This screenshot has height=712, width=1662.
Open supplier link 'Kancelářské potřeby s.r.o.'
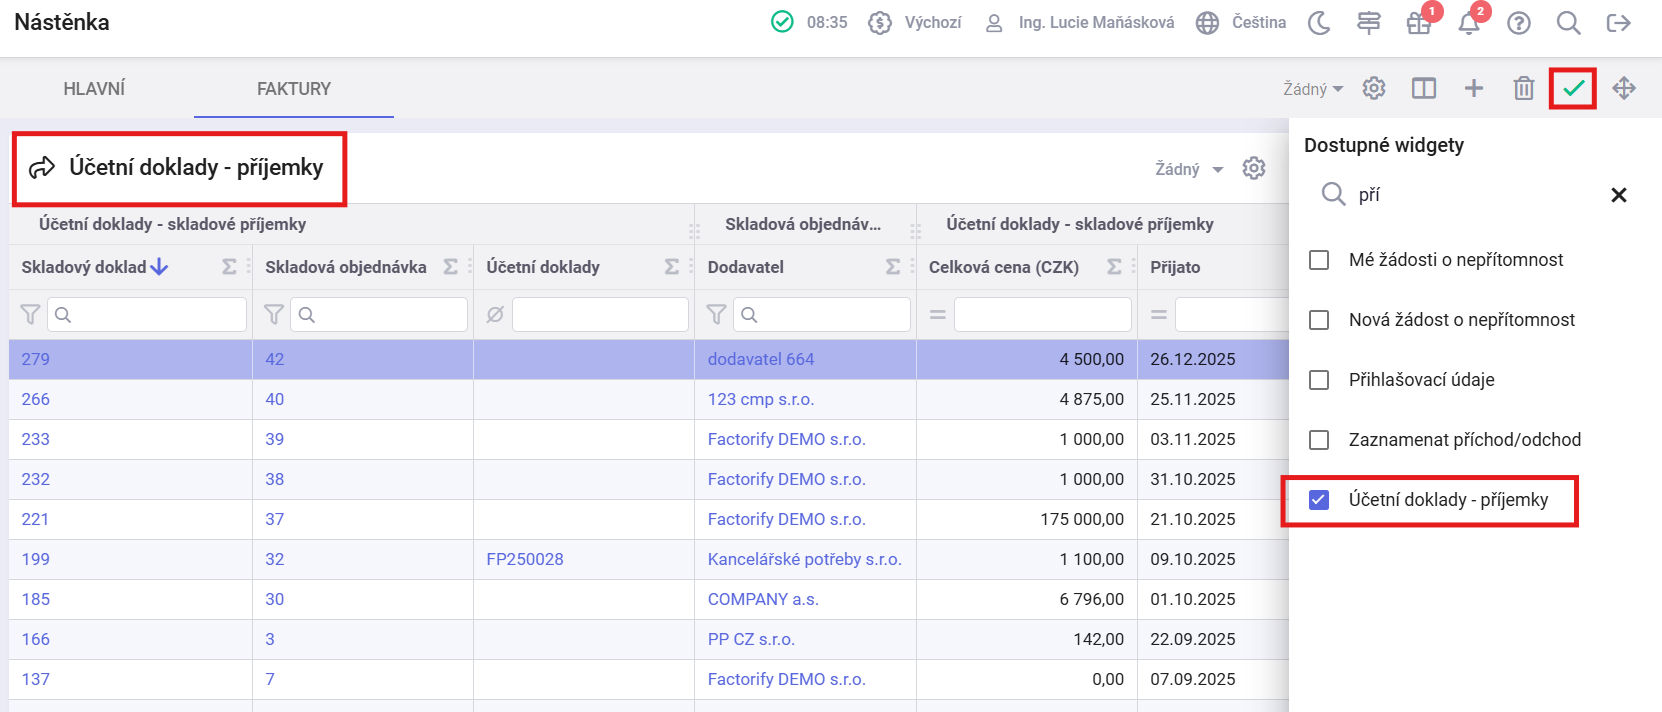click(x=804, y=559)
